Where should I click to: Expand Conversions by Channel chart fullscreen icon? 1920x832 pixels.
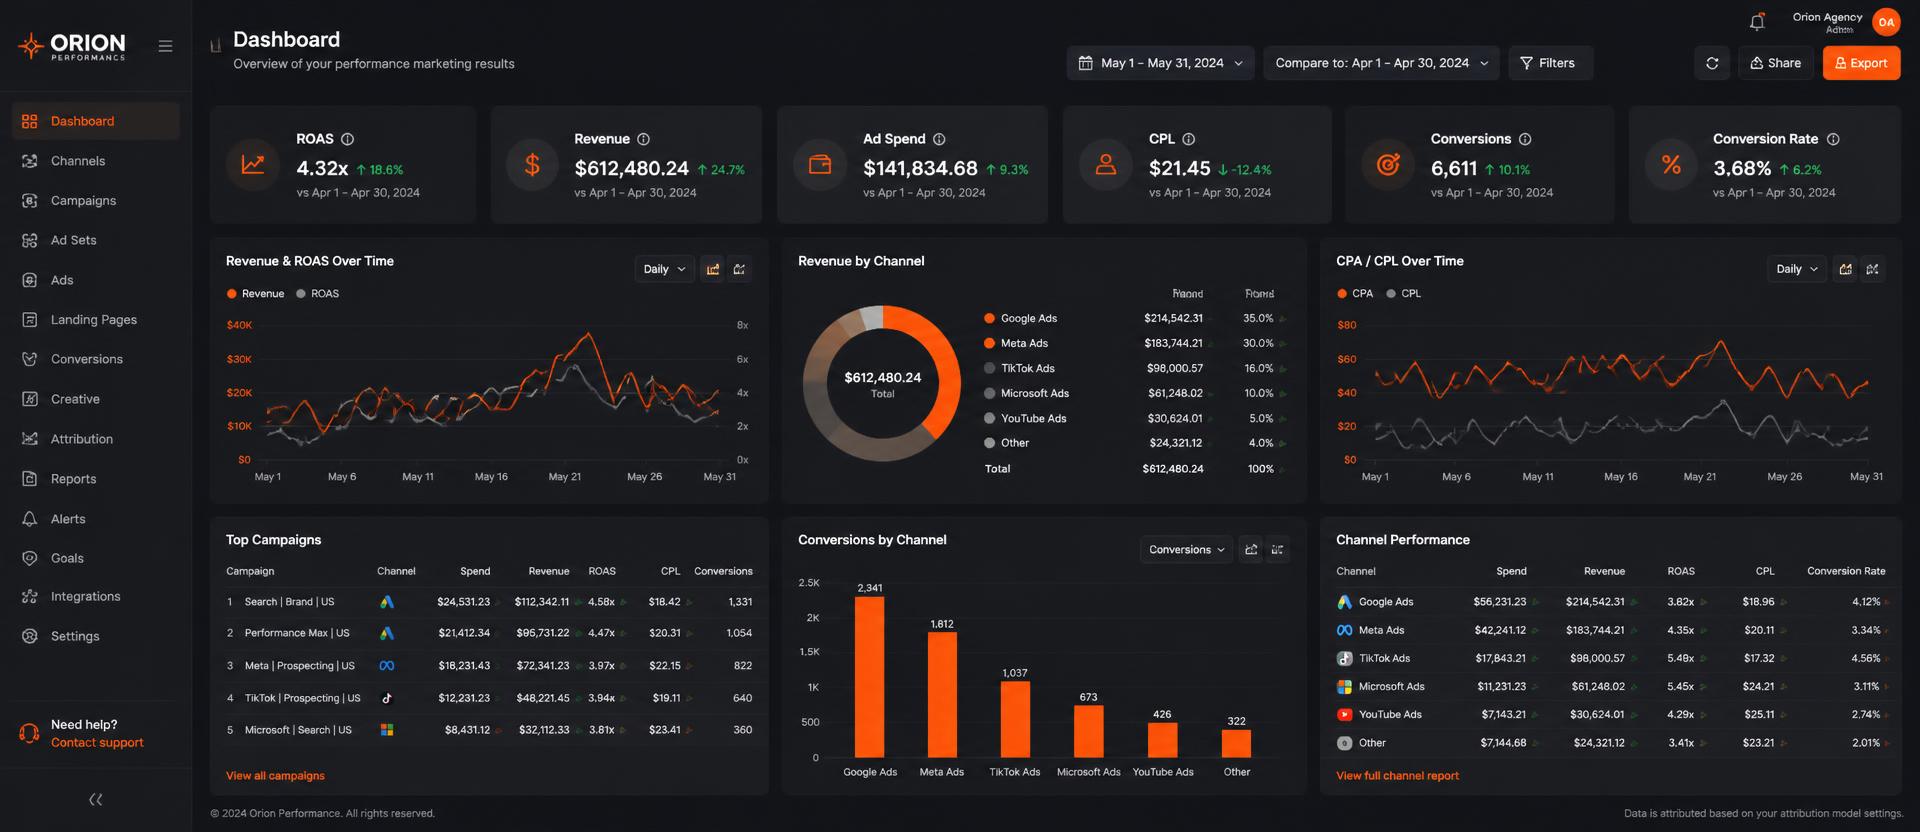pos(1277,549)
